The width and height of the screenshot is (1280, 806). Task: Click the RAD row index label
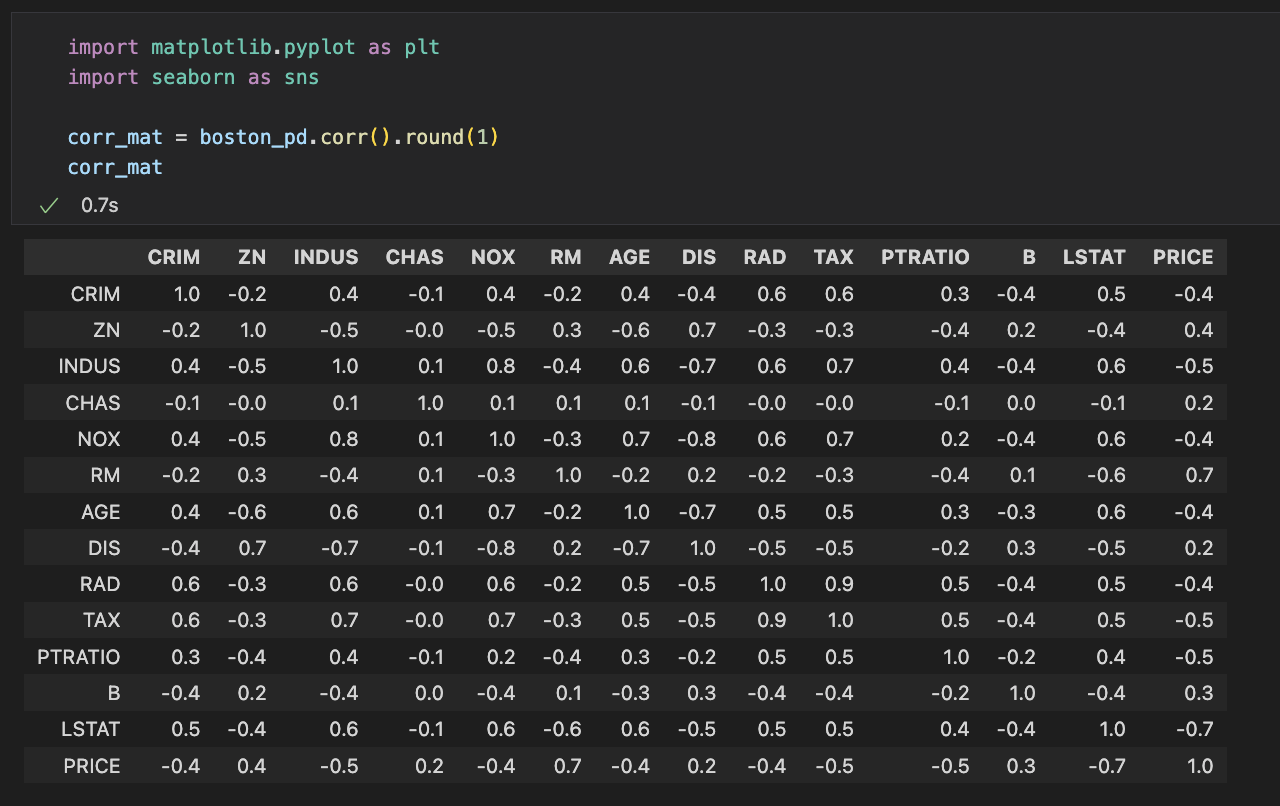(100, 584)
